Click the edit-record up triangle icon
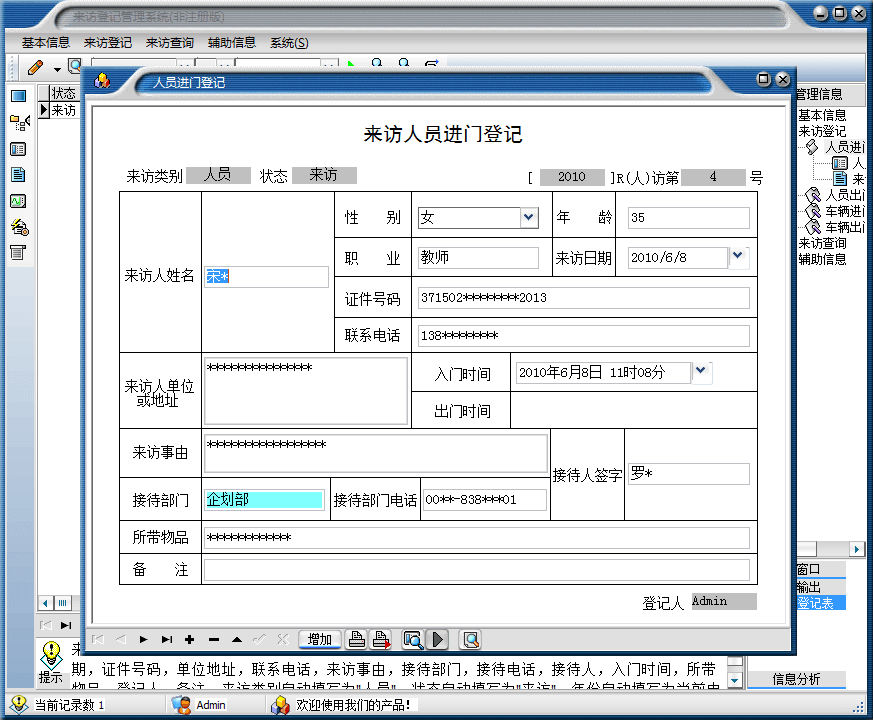873x720 pixels. [x=237, y=639]
